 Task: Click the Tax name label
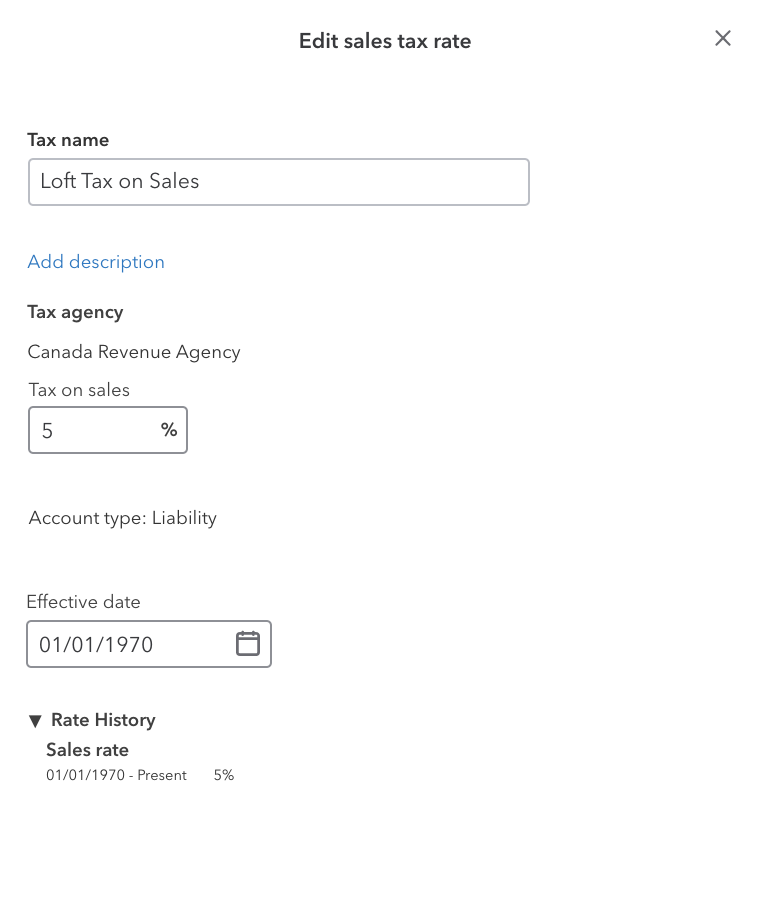[x=68, y=140]
